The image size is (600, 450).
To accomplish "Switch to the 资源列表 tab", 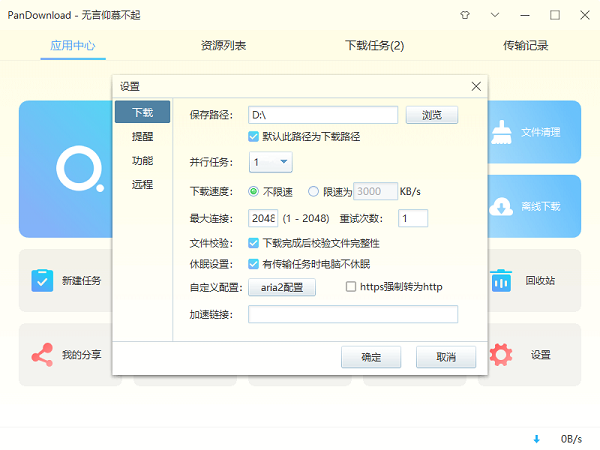I will click(x=223, y=46).
